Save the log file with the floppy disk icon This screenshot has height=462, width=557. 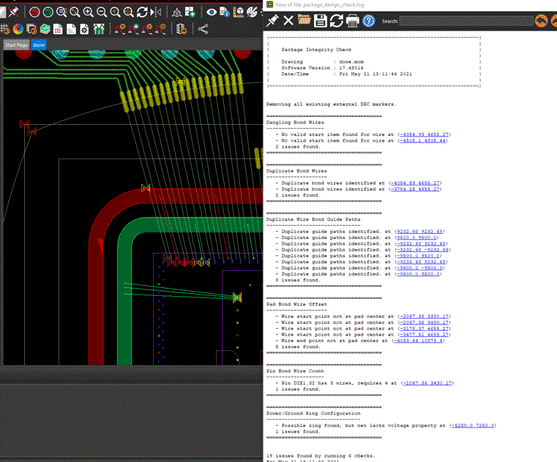point(320,21)
